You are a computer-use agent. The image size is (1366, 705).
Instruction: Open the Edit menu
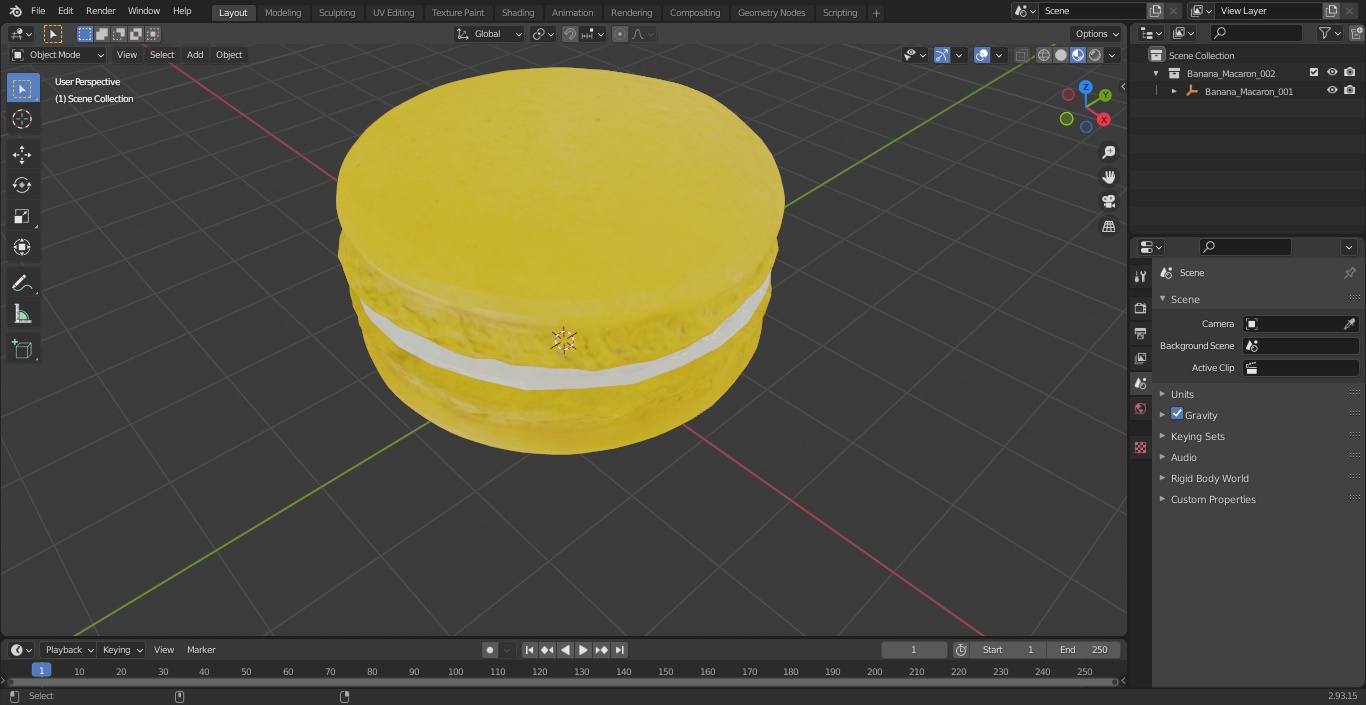pyautogui.click(x=66, y=11)
